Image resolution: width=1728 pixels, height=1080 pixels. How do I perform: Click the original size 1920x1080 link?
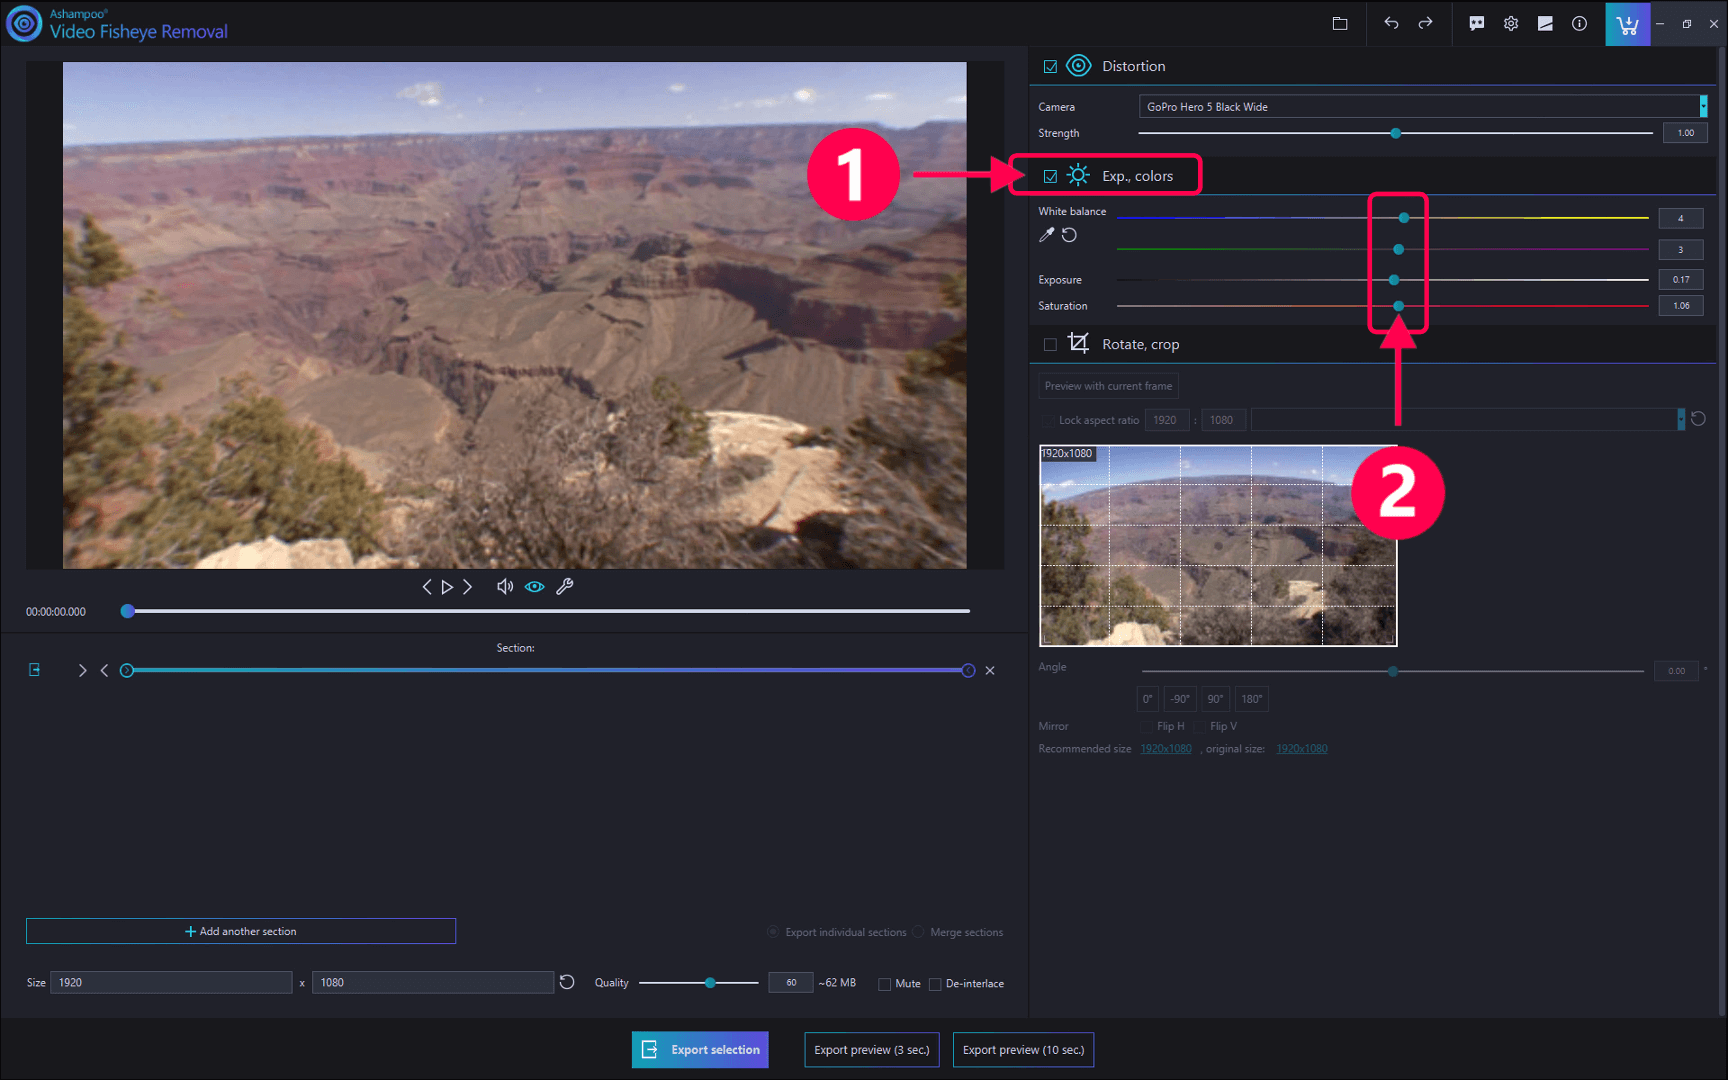tap(1302, 749)
